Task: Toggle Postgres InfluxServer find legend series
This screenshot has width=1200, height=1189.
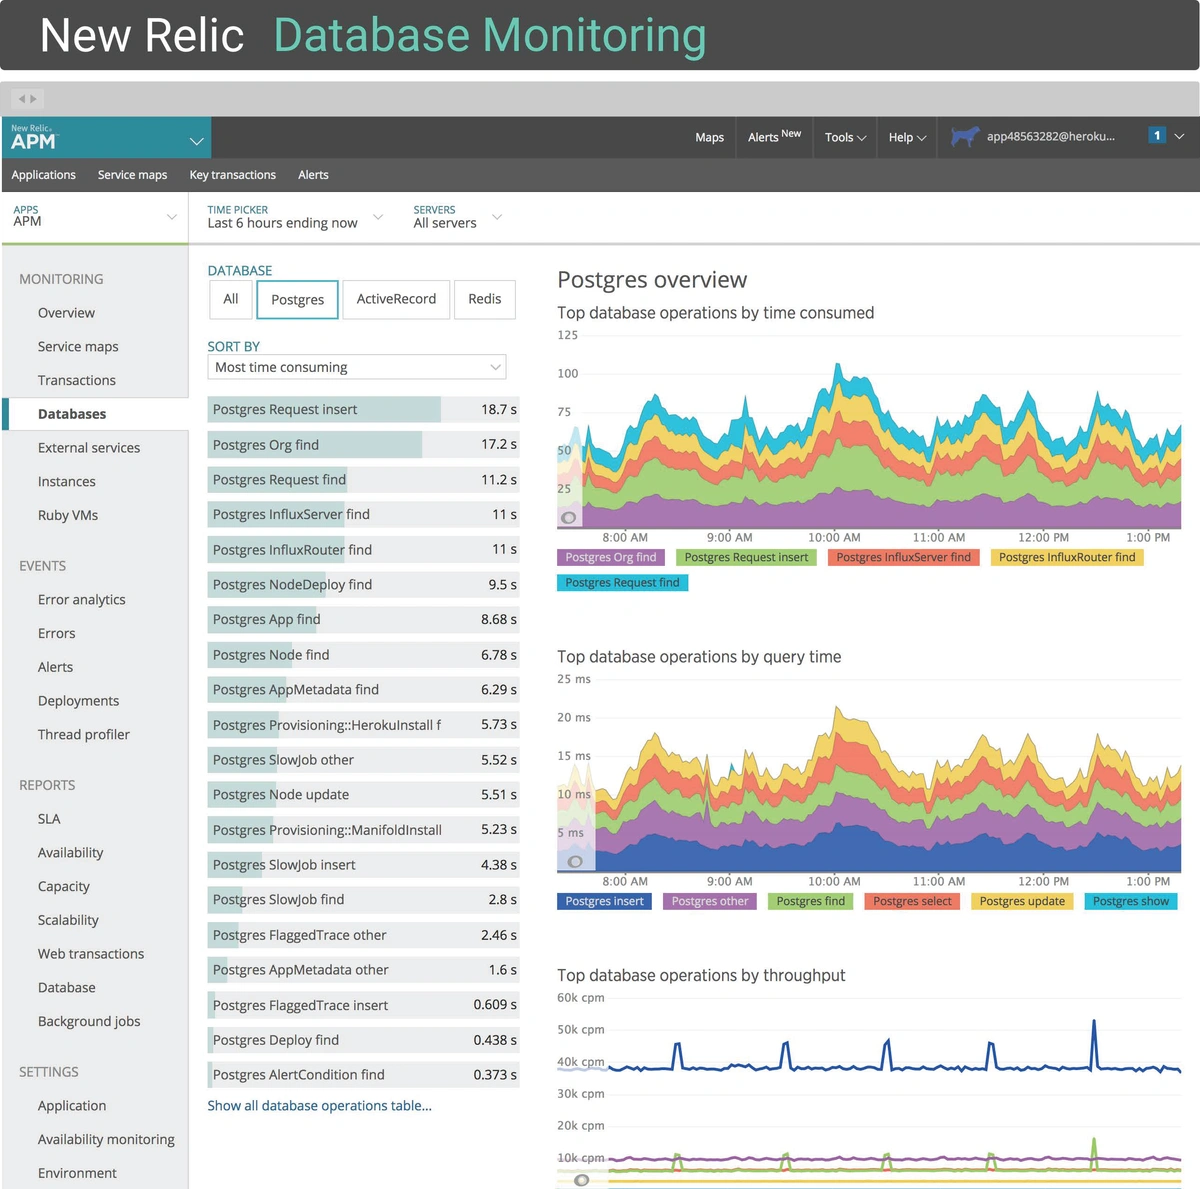Action: click(904, 557)
